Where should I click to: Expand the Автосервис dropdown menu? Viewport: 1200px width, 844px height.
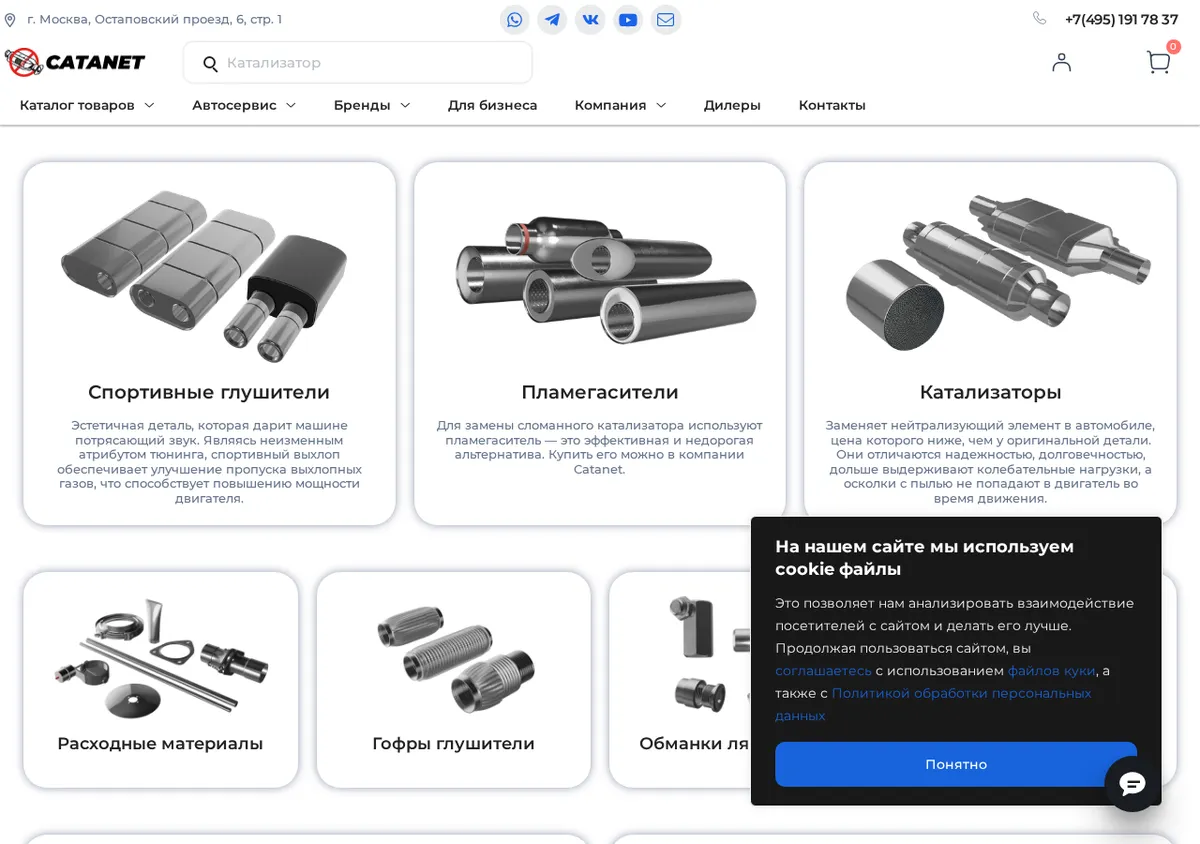click(x=244, y=105)
